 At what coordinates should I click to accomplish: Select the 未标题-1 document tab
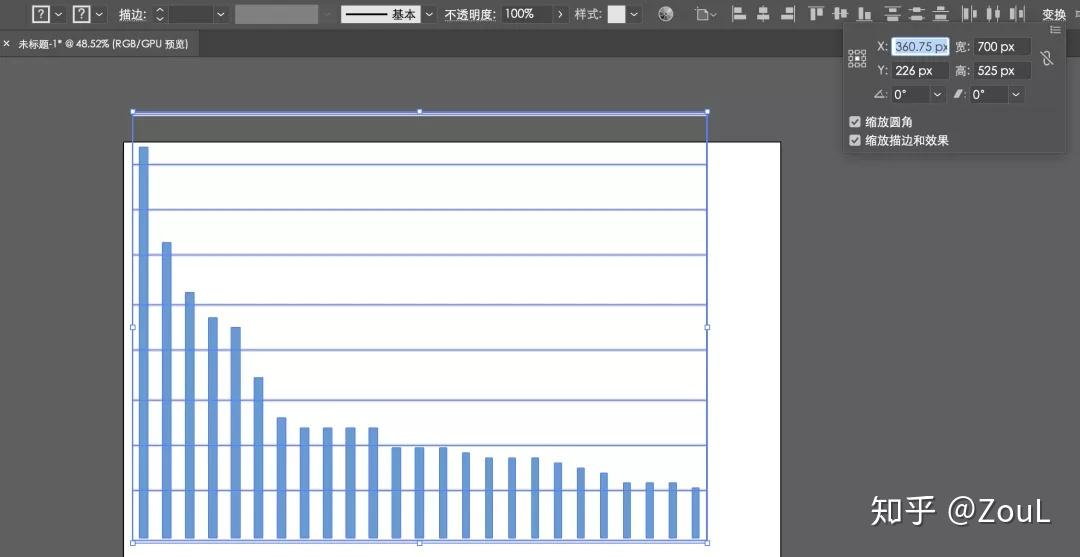(x=103, y=43)
